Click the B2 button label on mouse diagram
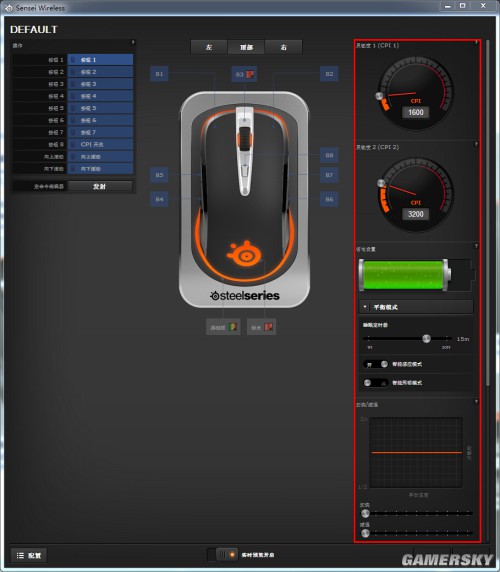The height and width of the screenshot is (572, 500). coord(329,74)
